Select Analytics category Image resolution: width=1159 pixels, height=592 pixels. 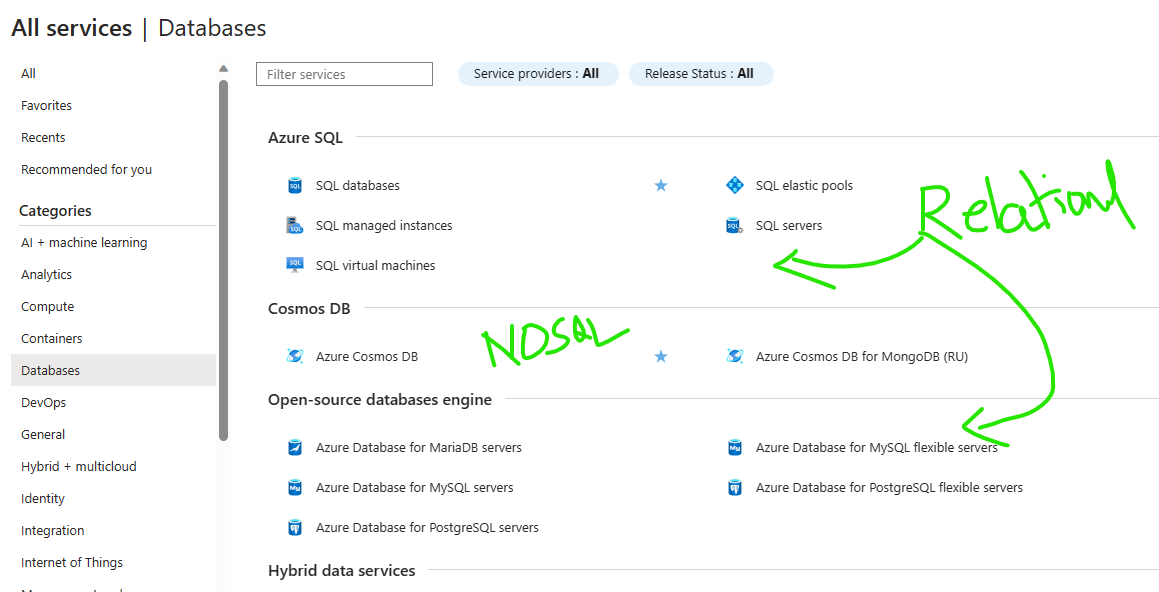click(47, 274)
